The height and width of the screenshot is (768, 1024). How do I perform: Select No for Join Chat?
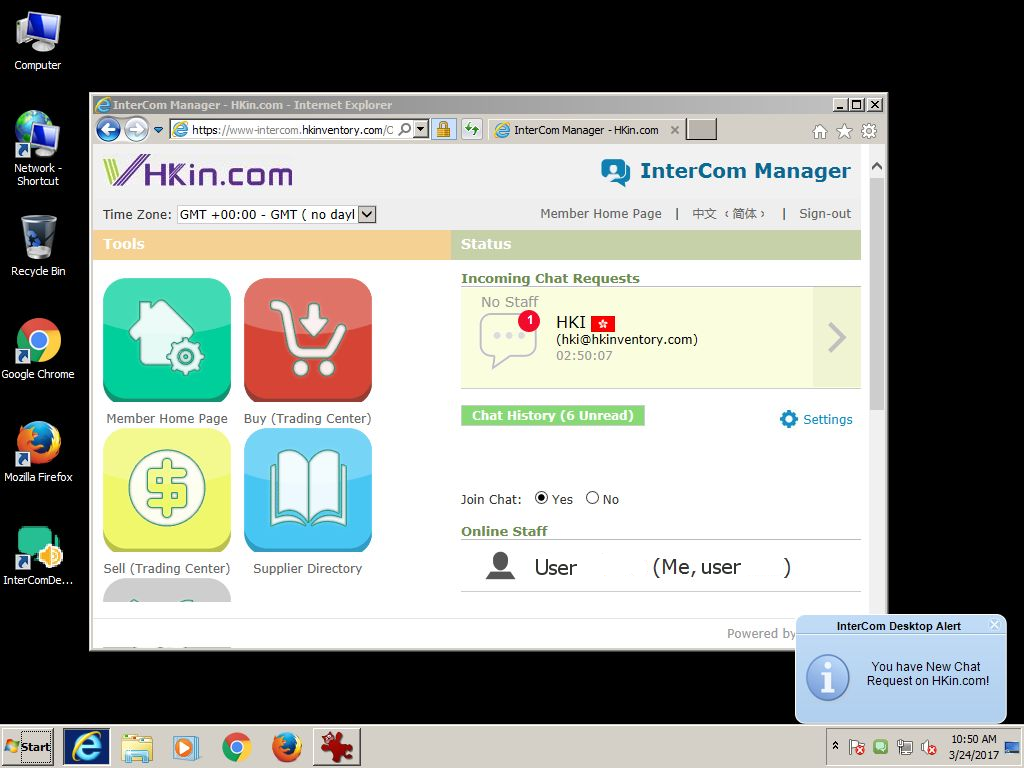coord(593,498)
